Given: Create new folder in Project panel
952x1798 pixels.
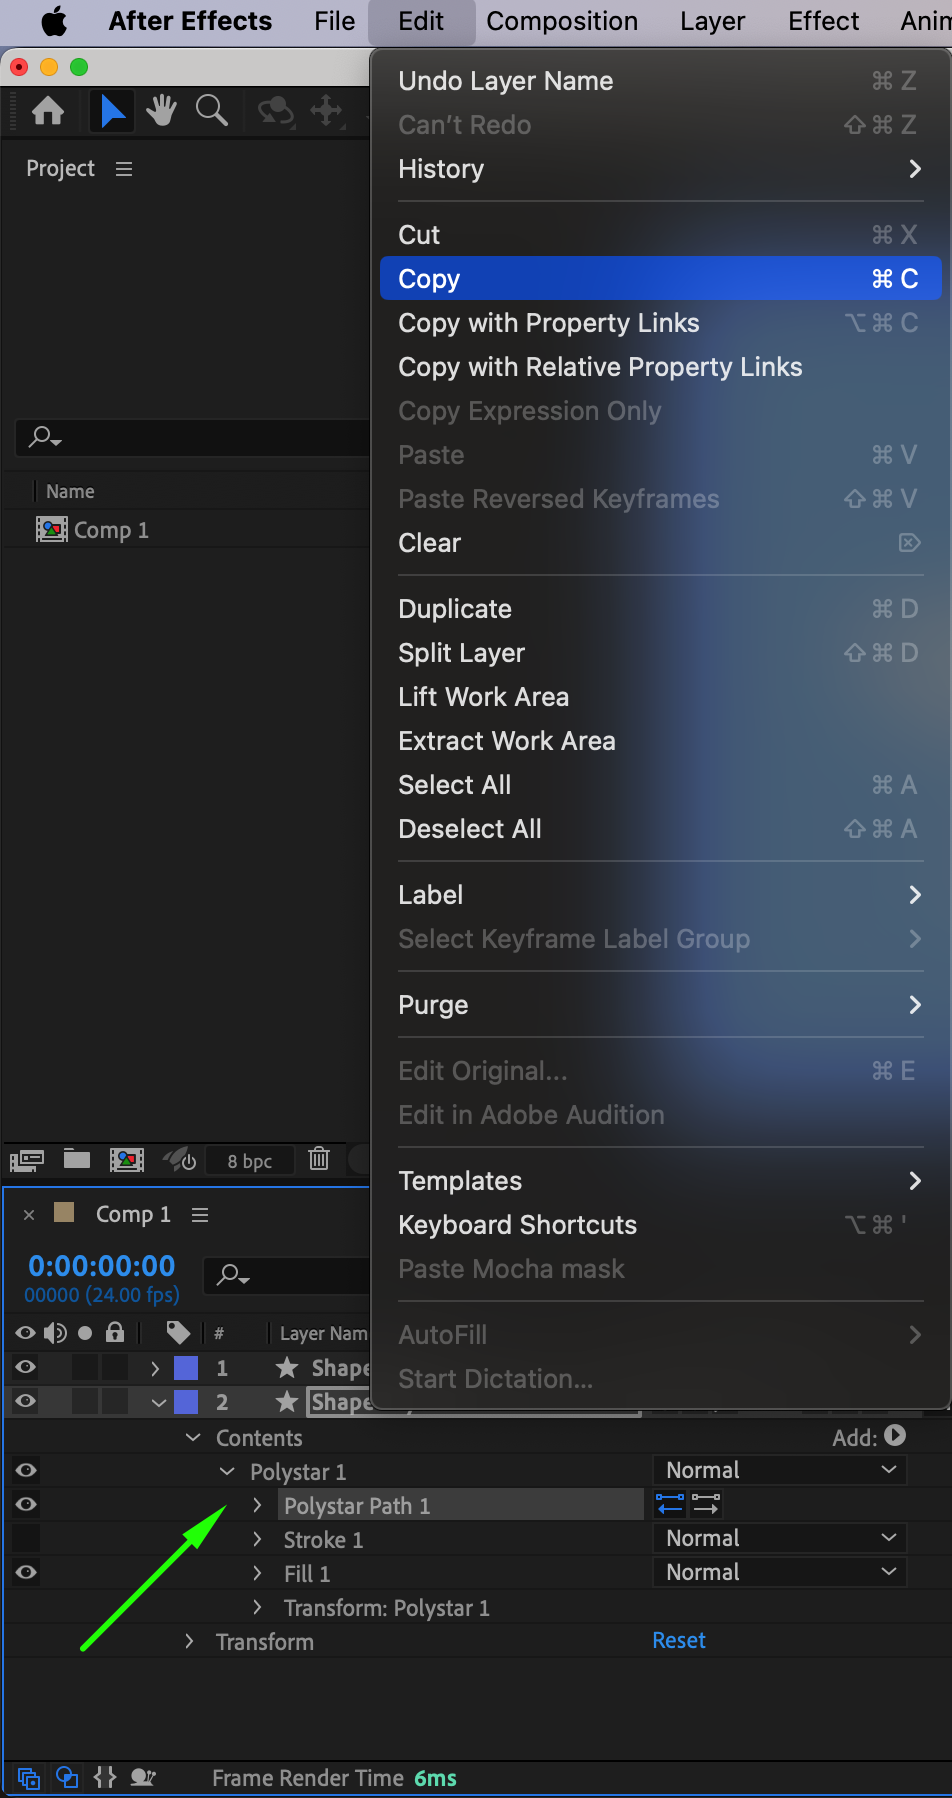Looking at the screenshot, I should (x=77, y=1159).
